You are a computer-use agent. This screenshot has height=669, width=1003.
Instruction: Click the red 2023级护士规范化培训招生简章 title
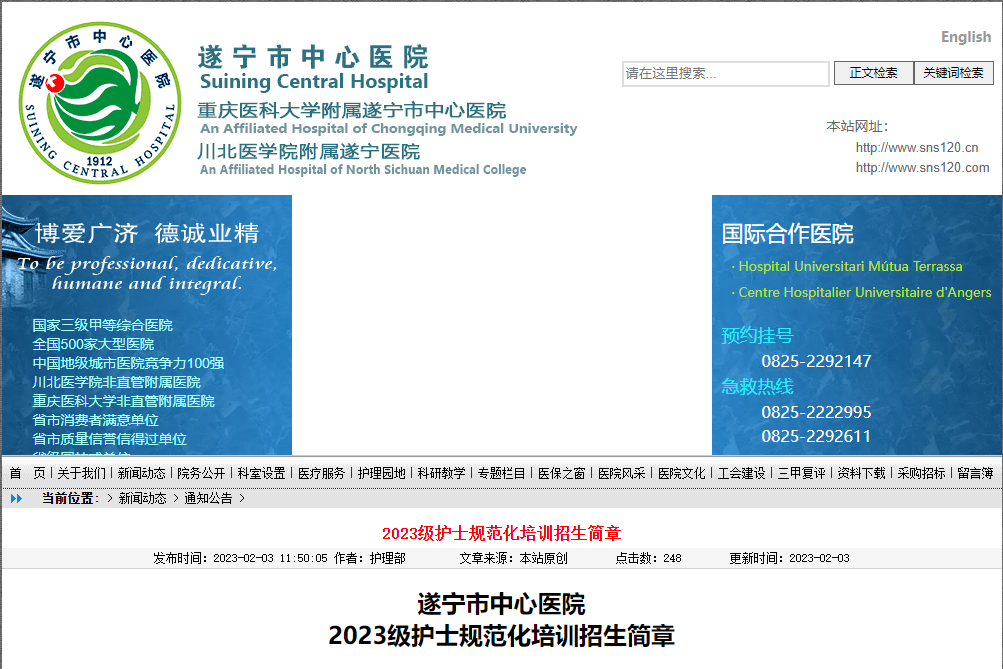tap(502, 533)
